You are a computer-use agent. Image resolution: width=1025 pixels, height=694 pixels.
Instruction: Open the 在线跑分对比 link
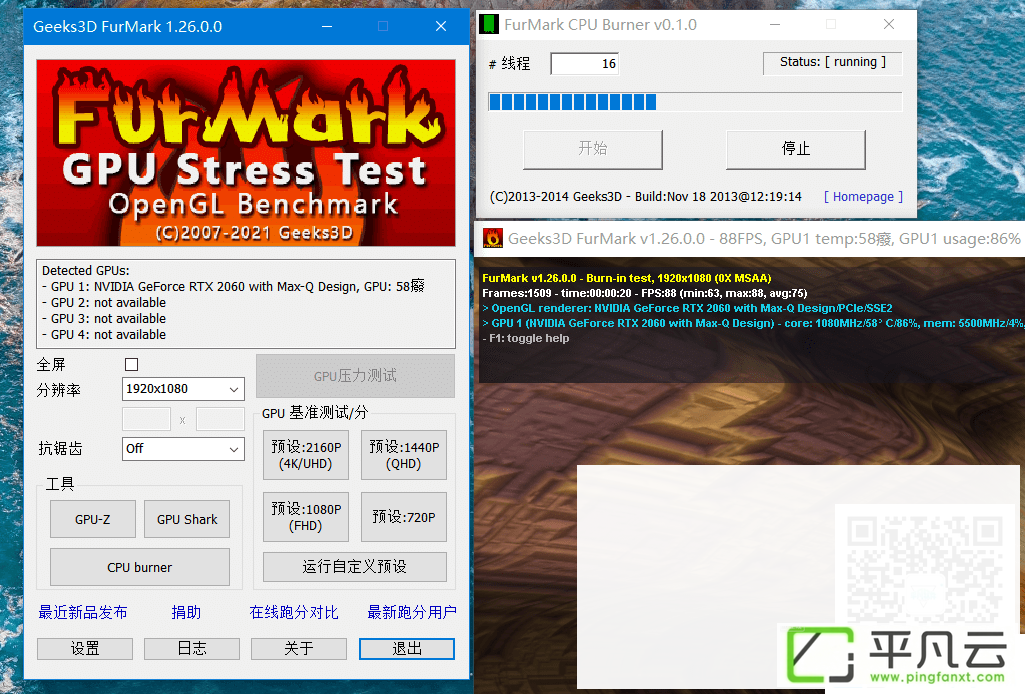(x=294, y=612)
